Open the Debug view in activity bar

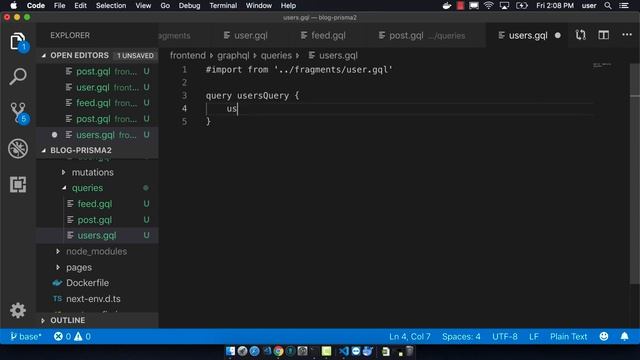[18, 148]
